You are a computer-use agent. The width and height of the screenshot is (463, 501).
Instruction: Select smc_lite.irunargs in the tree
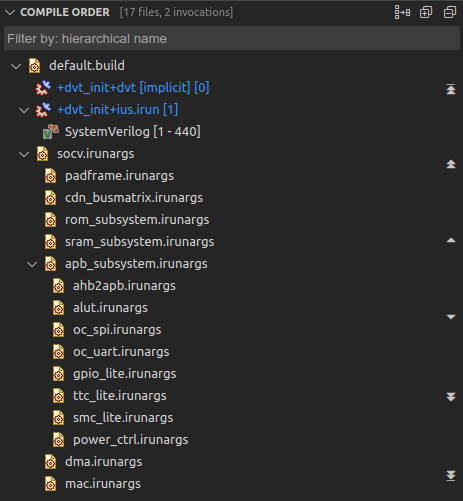[123, 418]
